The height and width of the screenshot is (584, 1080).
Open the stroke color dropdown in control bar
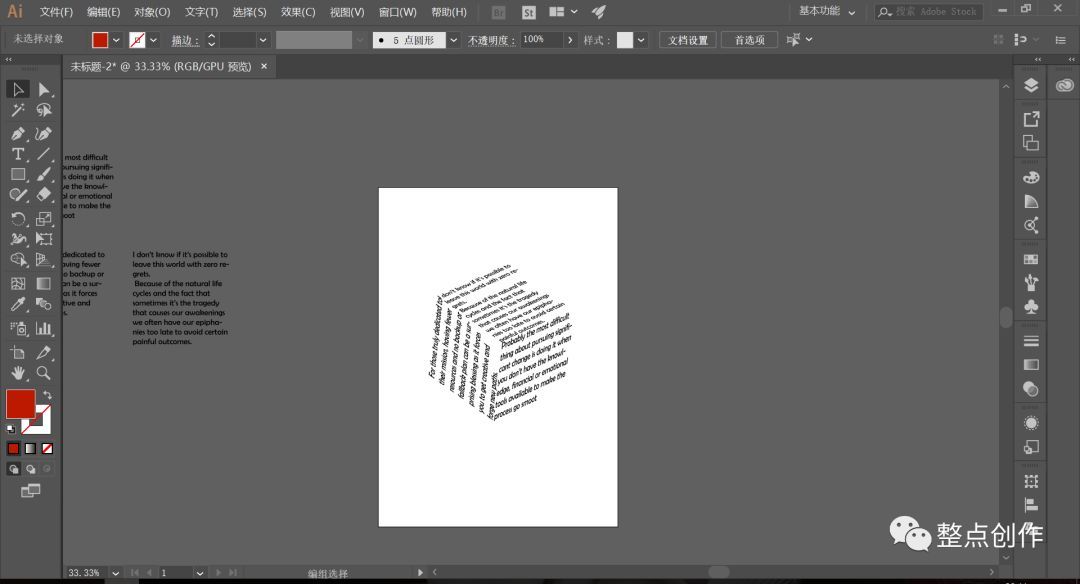(153, 40)
